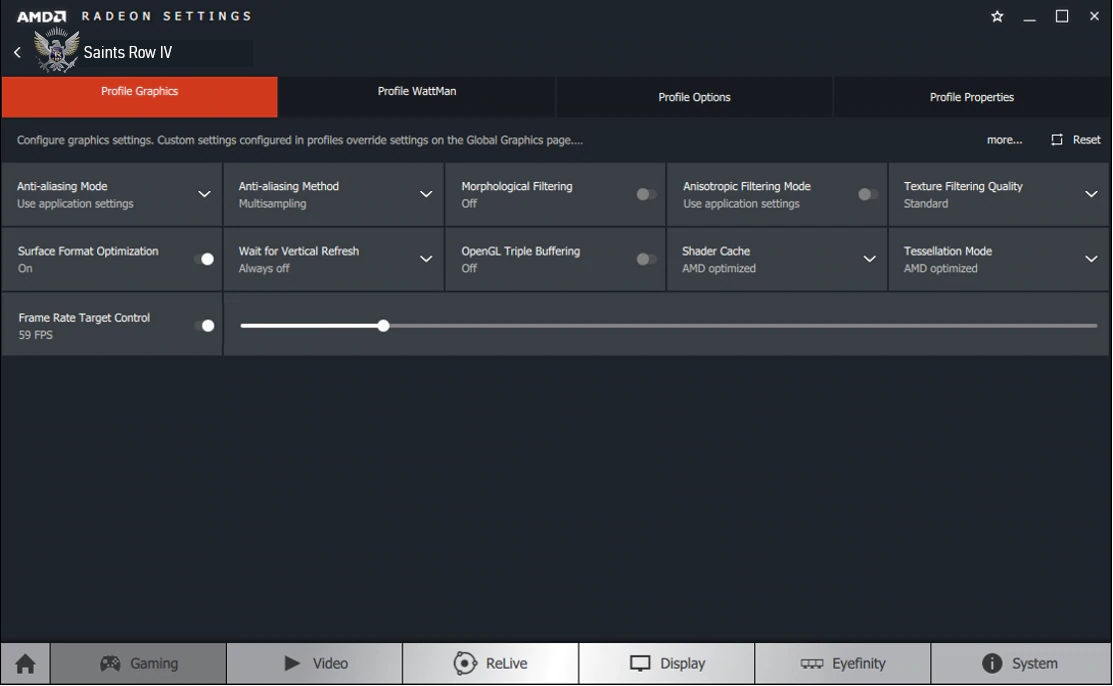
Task: Open the System info section
Action: (x=1020, y=664)
